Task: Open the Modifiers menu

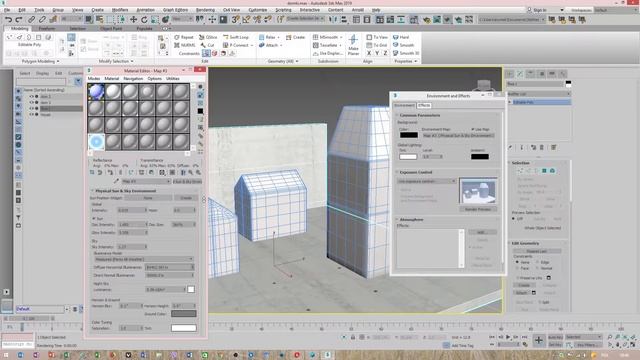Action: tap(120, 10)
